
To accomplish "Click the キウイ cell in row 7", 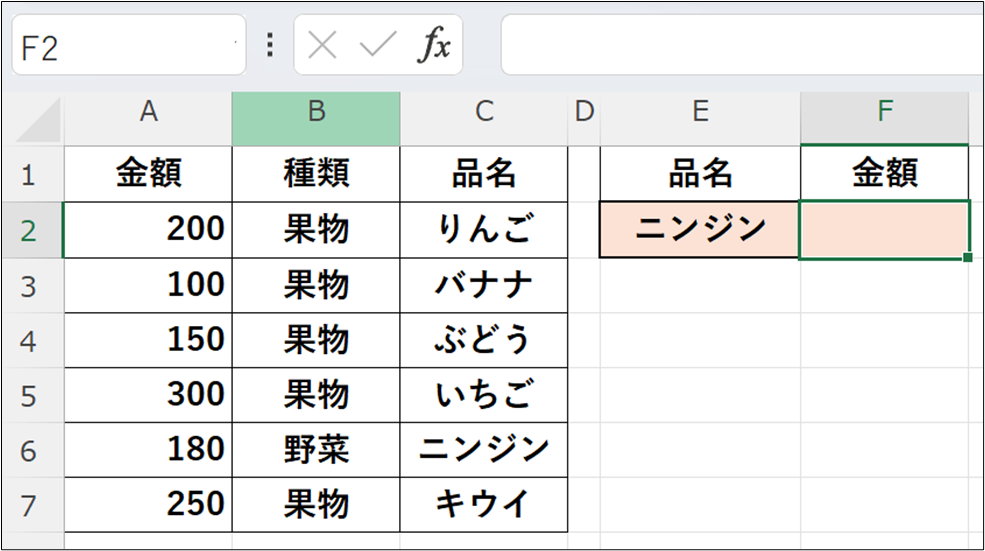I will point(483,505).
